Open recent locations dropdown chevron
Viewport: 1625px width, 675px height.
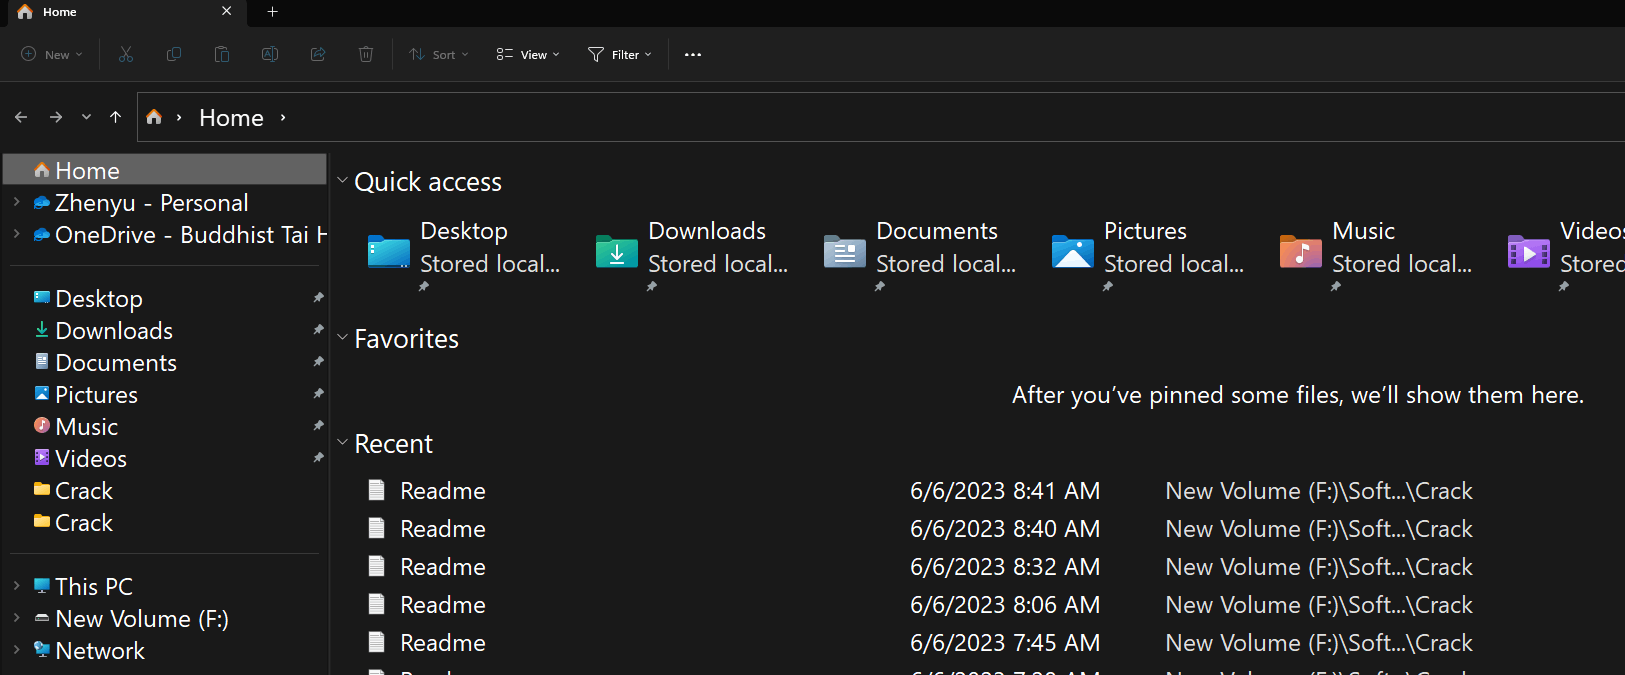coord(87,117)
